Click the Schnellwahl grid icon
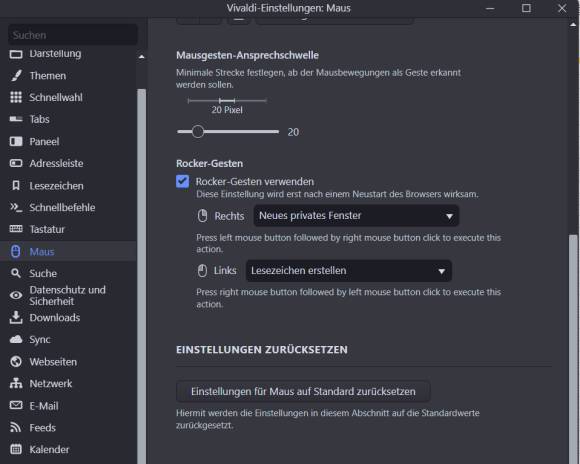This screenshot has width=580, height=464. 16,97
